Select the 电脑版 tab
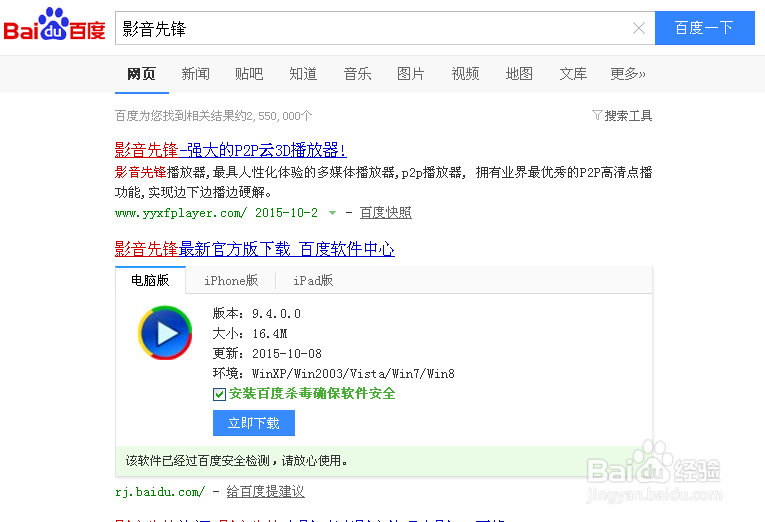The image size is (765, 522). (150, 280)
